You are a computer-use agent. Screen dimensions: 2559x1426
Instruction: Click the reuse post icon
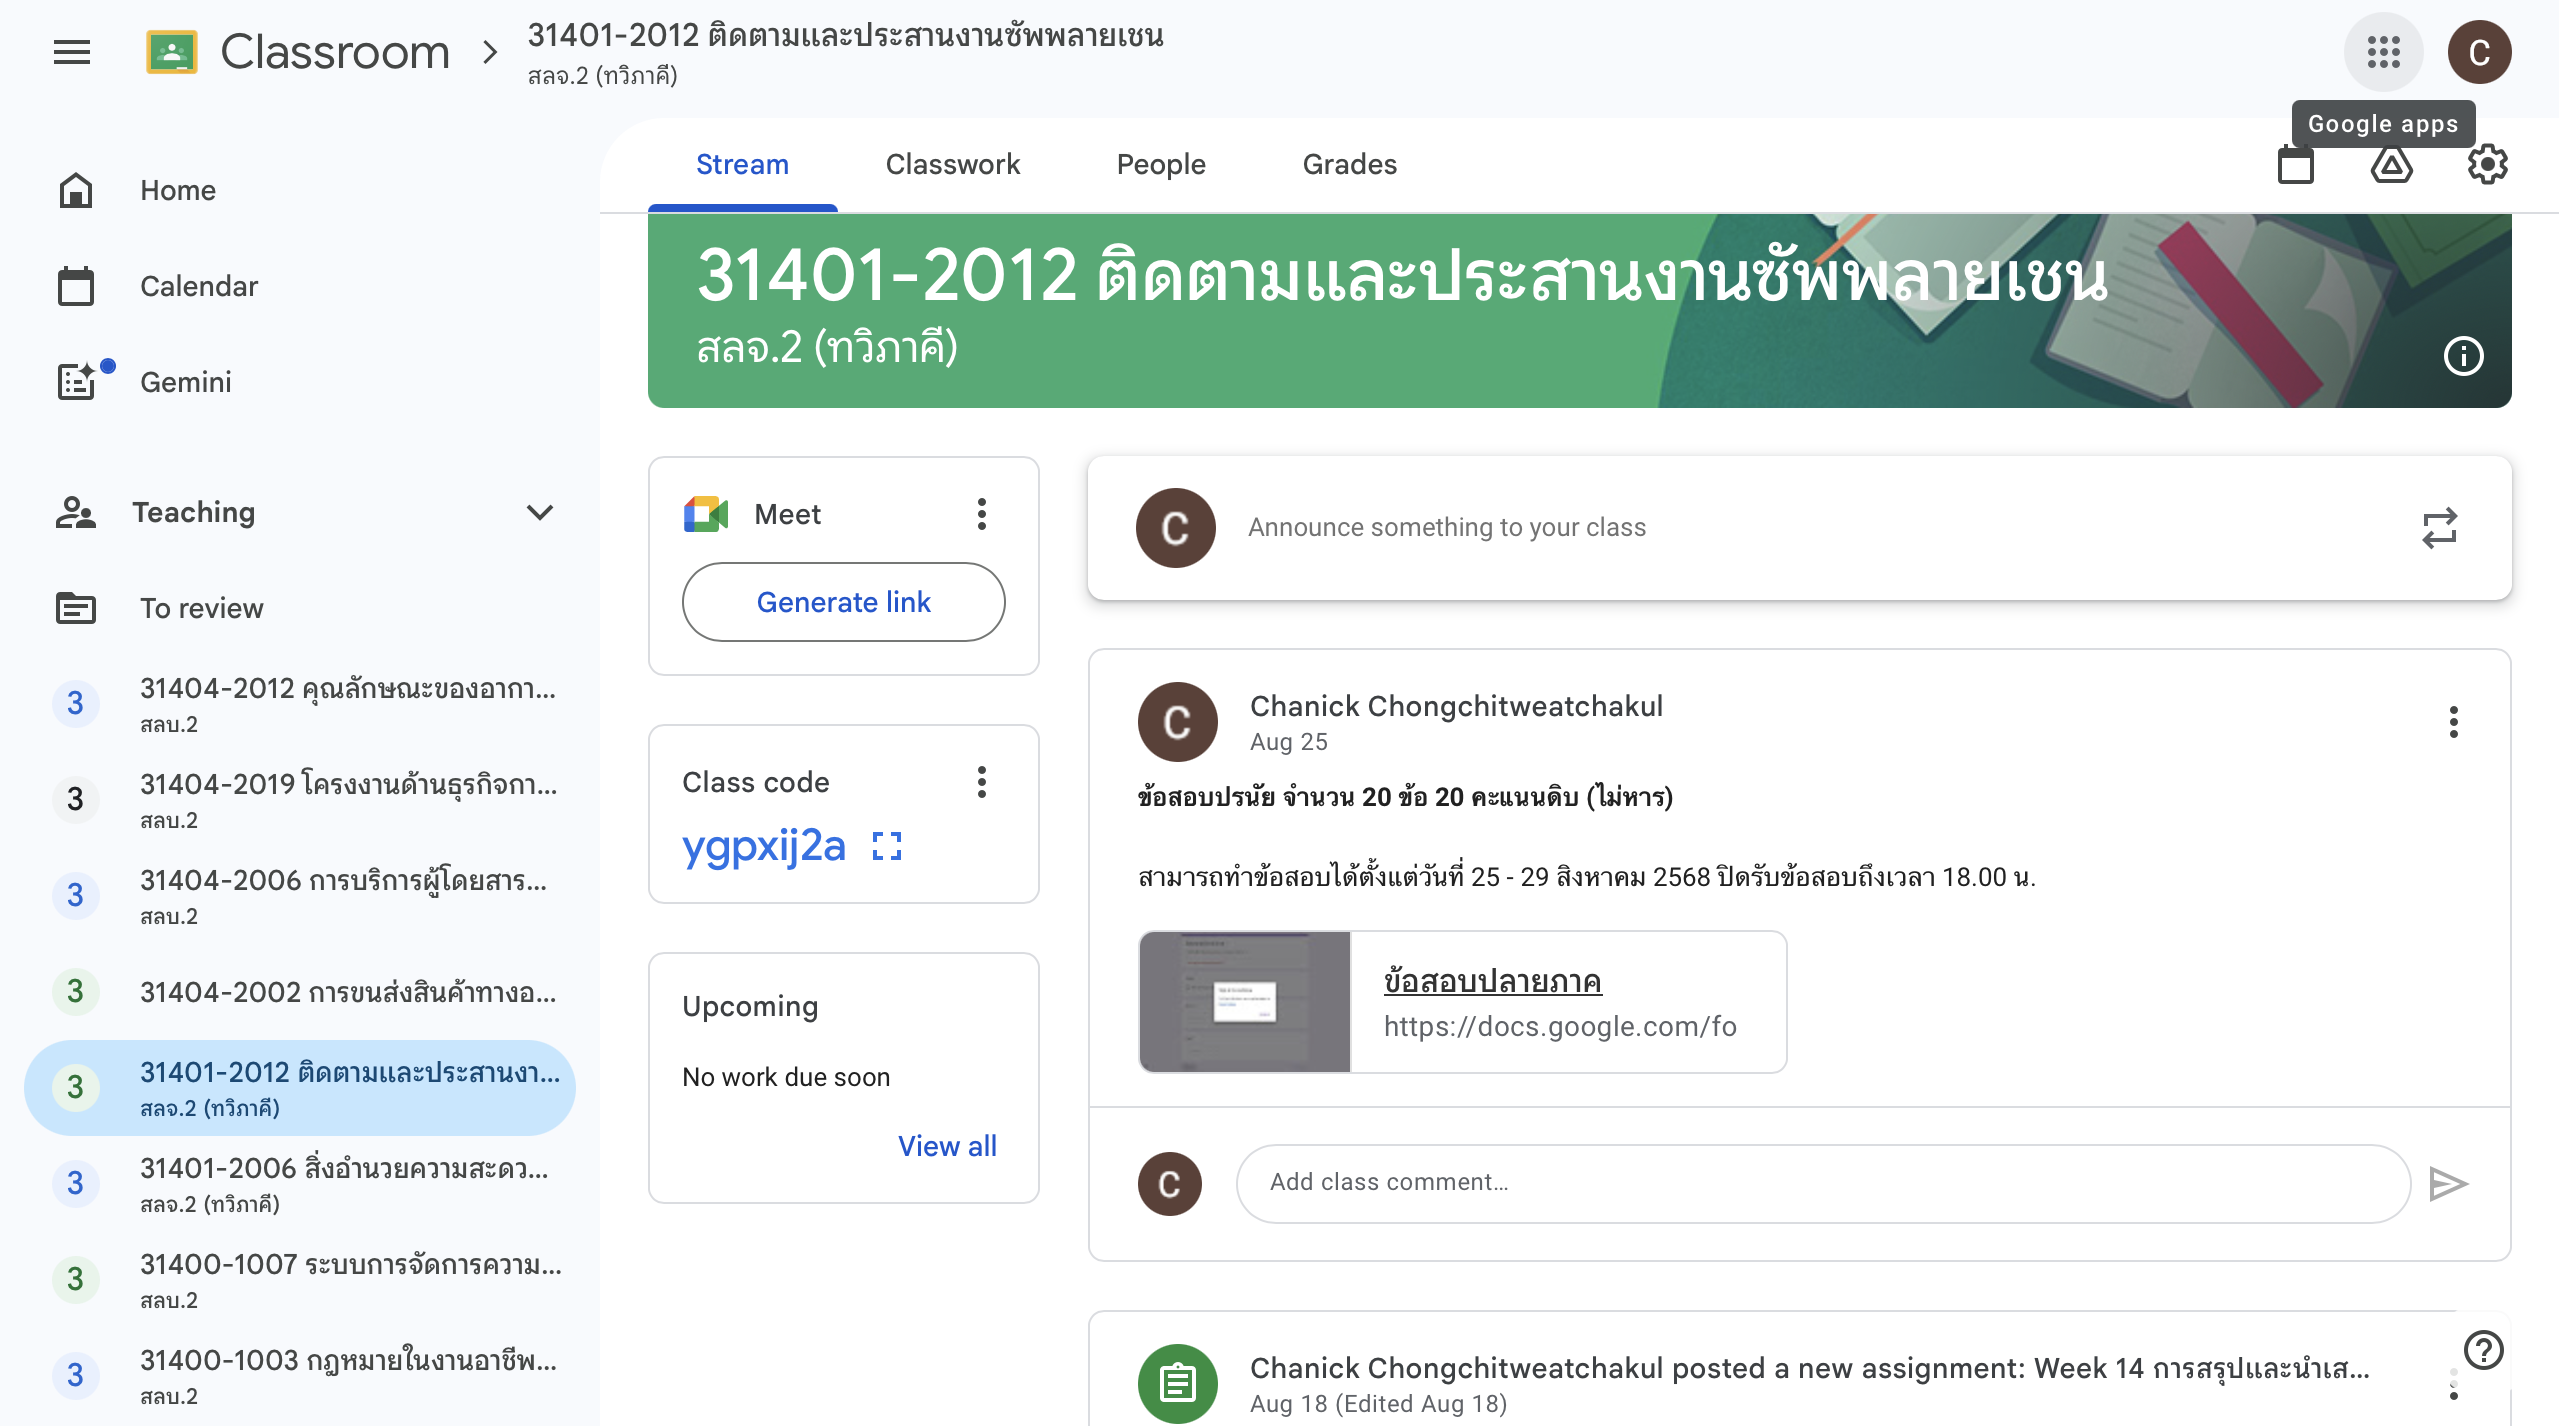click(x=2439, y=528)
